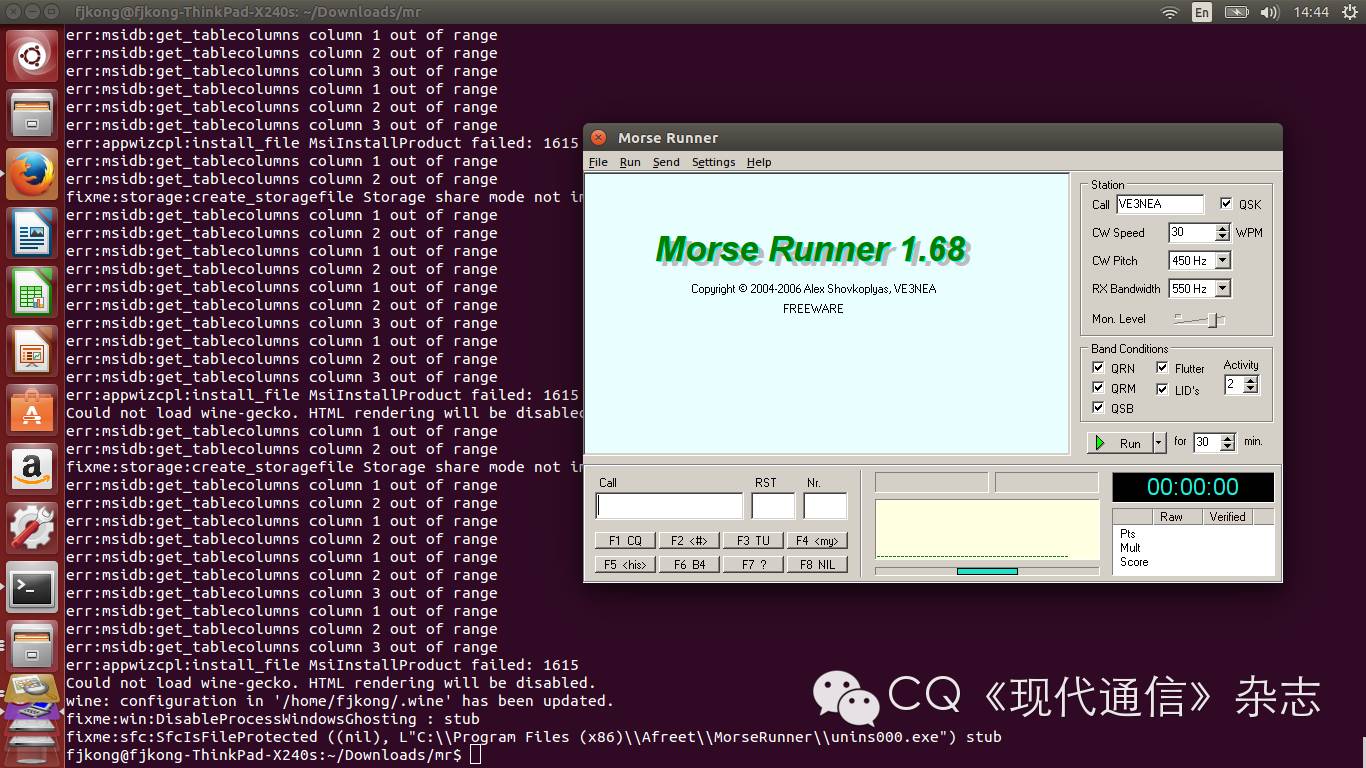Open Files manager in launcher
This screenshot has width=1366, height=768.
click(32, 115)
